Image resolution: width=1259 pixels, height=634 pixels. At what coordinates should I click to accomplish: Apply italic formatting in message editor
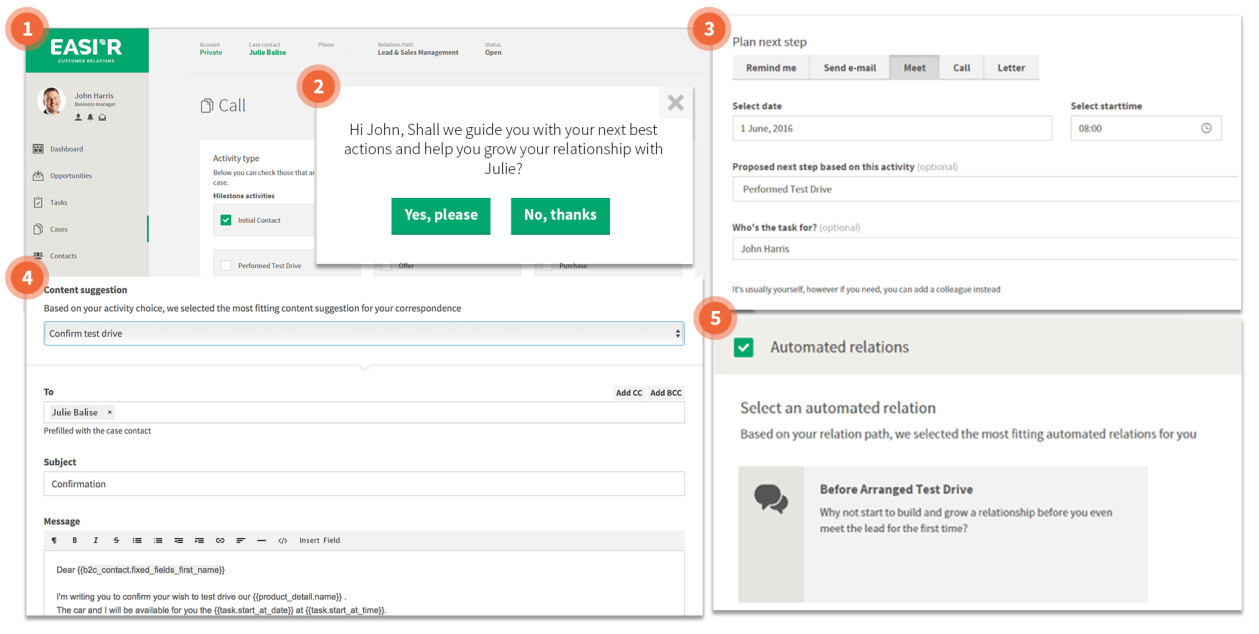(x=95, y=540)
